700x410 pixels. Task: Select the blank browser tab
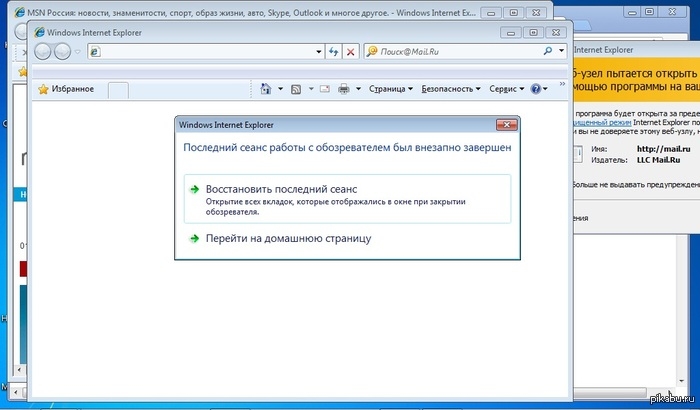(118, 90)
